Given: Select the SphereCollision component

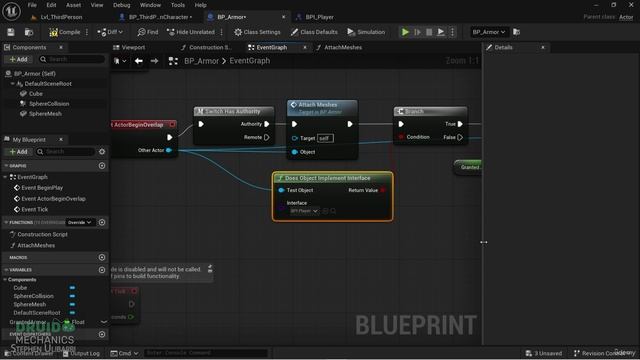Looking at the screenshot, I should tap(49, 104).
